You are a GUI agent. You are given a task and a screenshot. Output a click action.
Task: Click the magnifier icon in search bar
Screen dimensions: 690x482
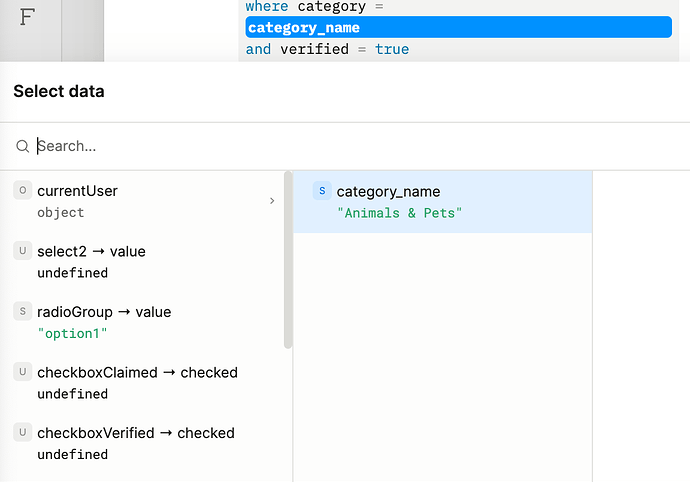tap(22, 147)
